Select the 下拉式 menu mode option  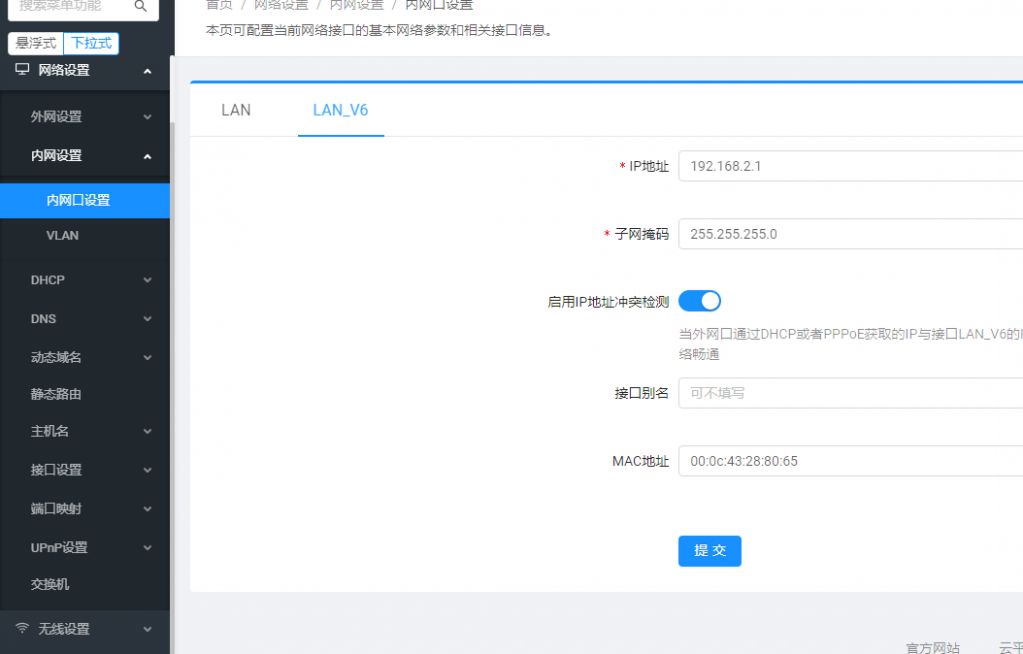coord(91,43)
